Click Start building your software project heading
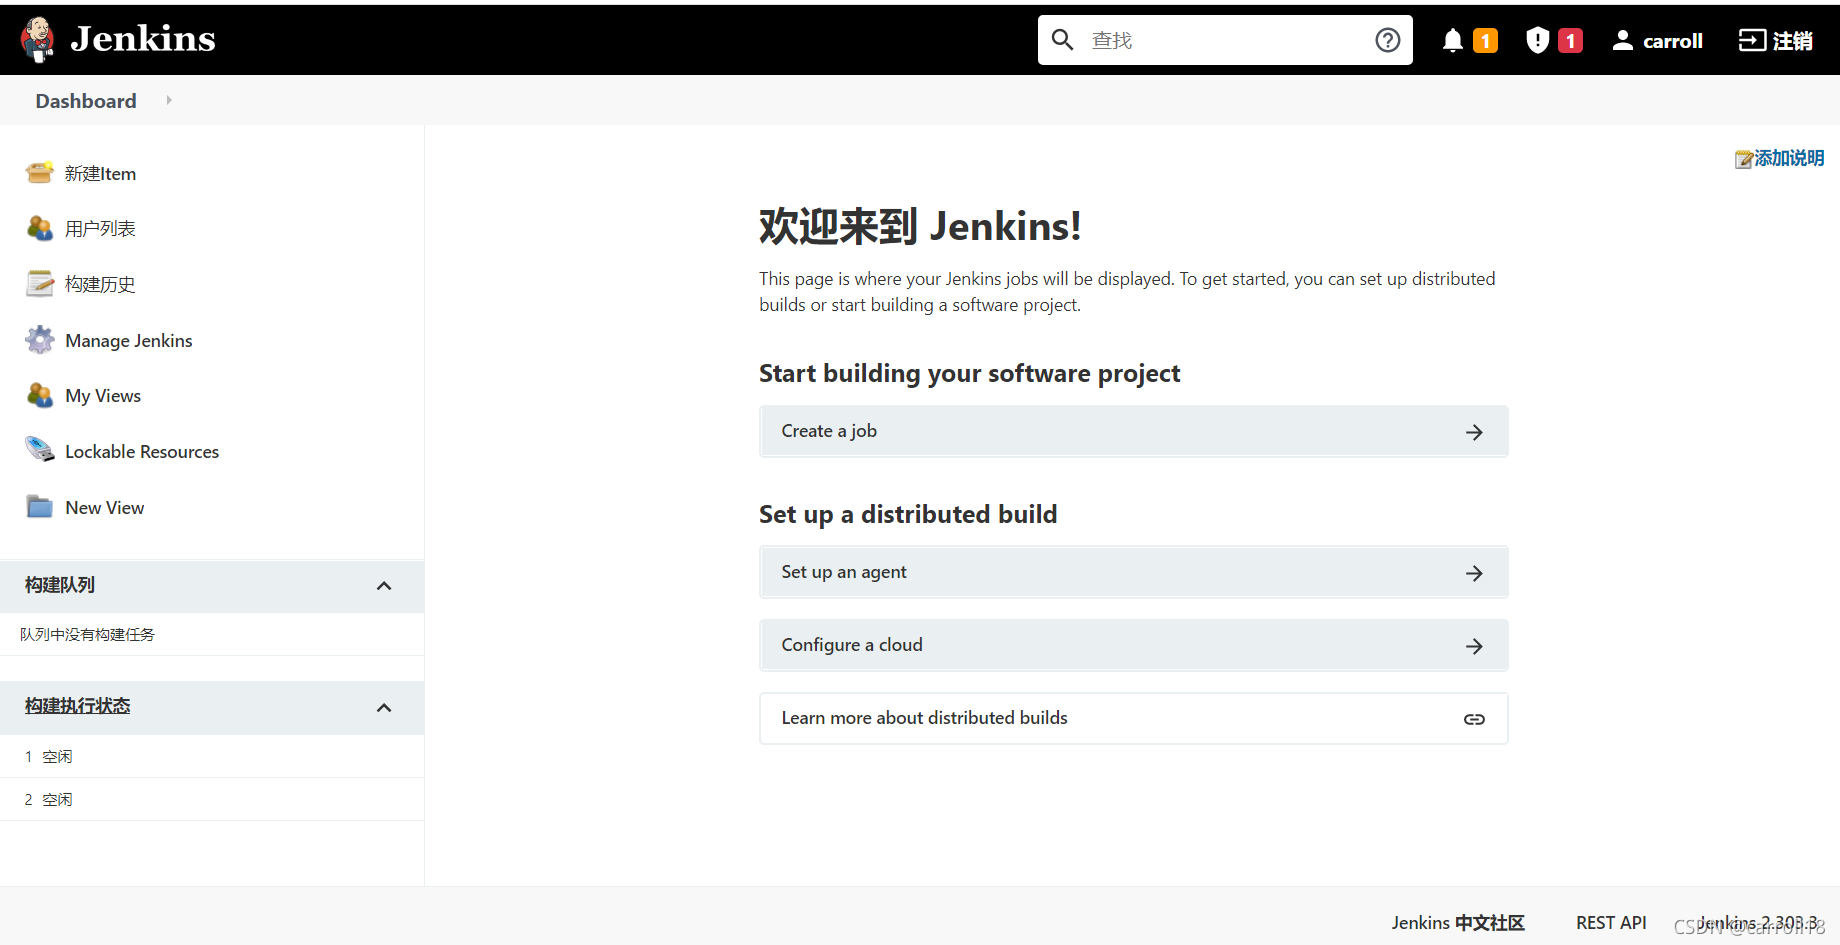1840x945 pixels. [x=969, y=373]
